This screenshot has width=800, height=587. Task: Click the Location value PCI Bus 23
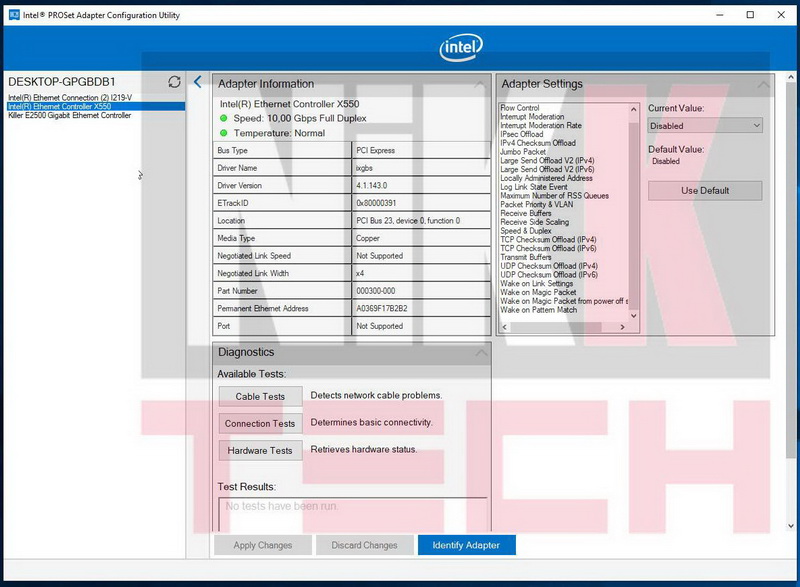tap(408, 221)
